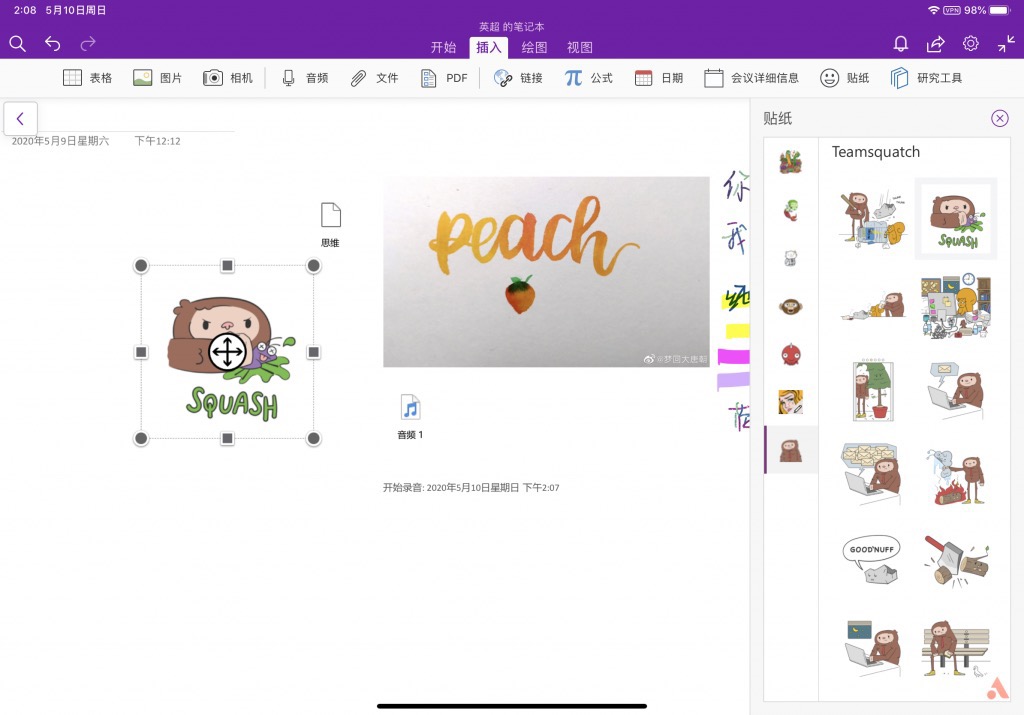Click the redo arrow icon
Viewport: 1024px width, 715px height.
coord(88,44)
